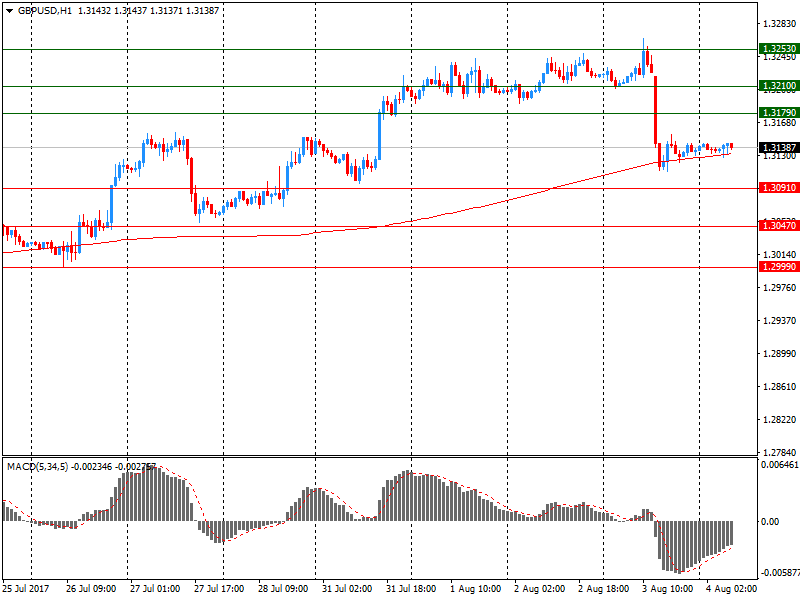The image size is (800, 600).
Task: Click the 1.27840 price scale value
Action: (779, 452)
